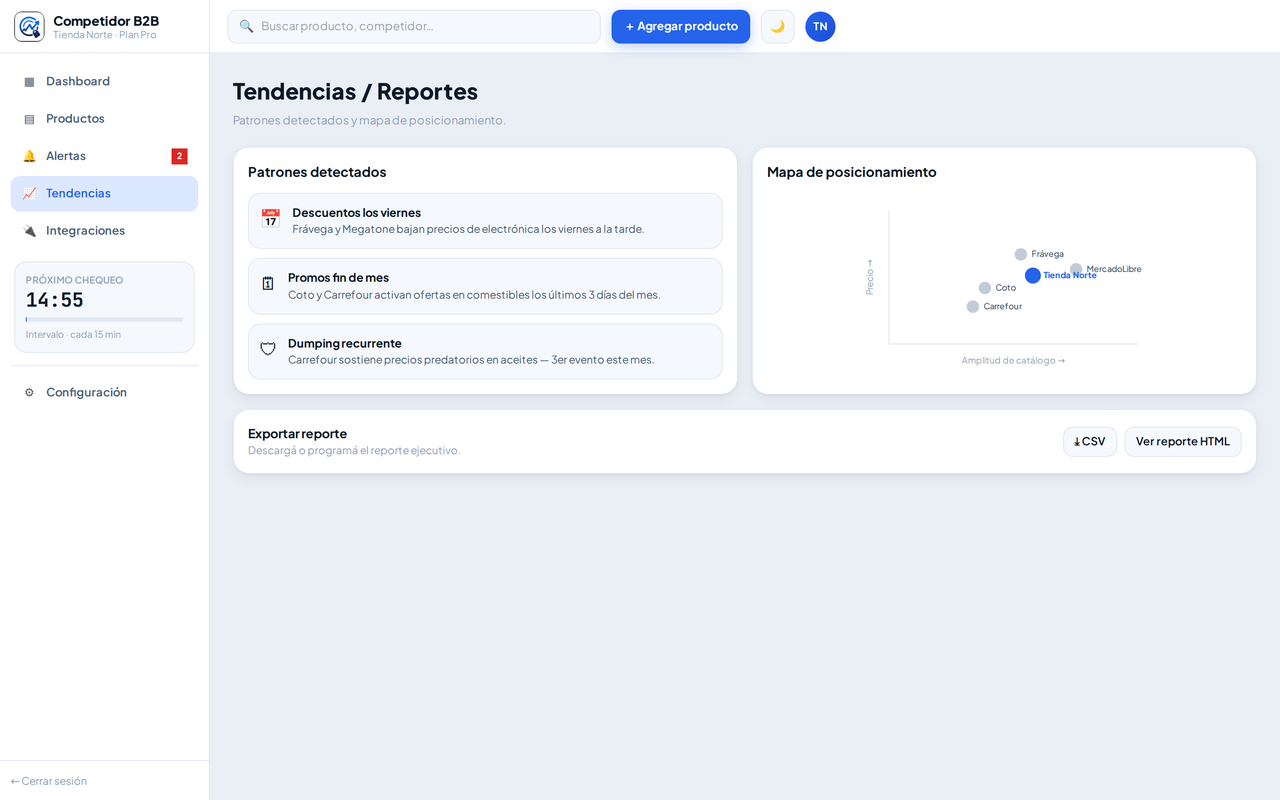This screenshot has width=1280, height=800.
Task: Click the Competidor B2B logo icon
Action: click(29, 27)
